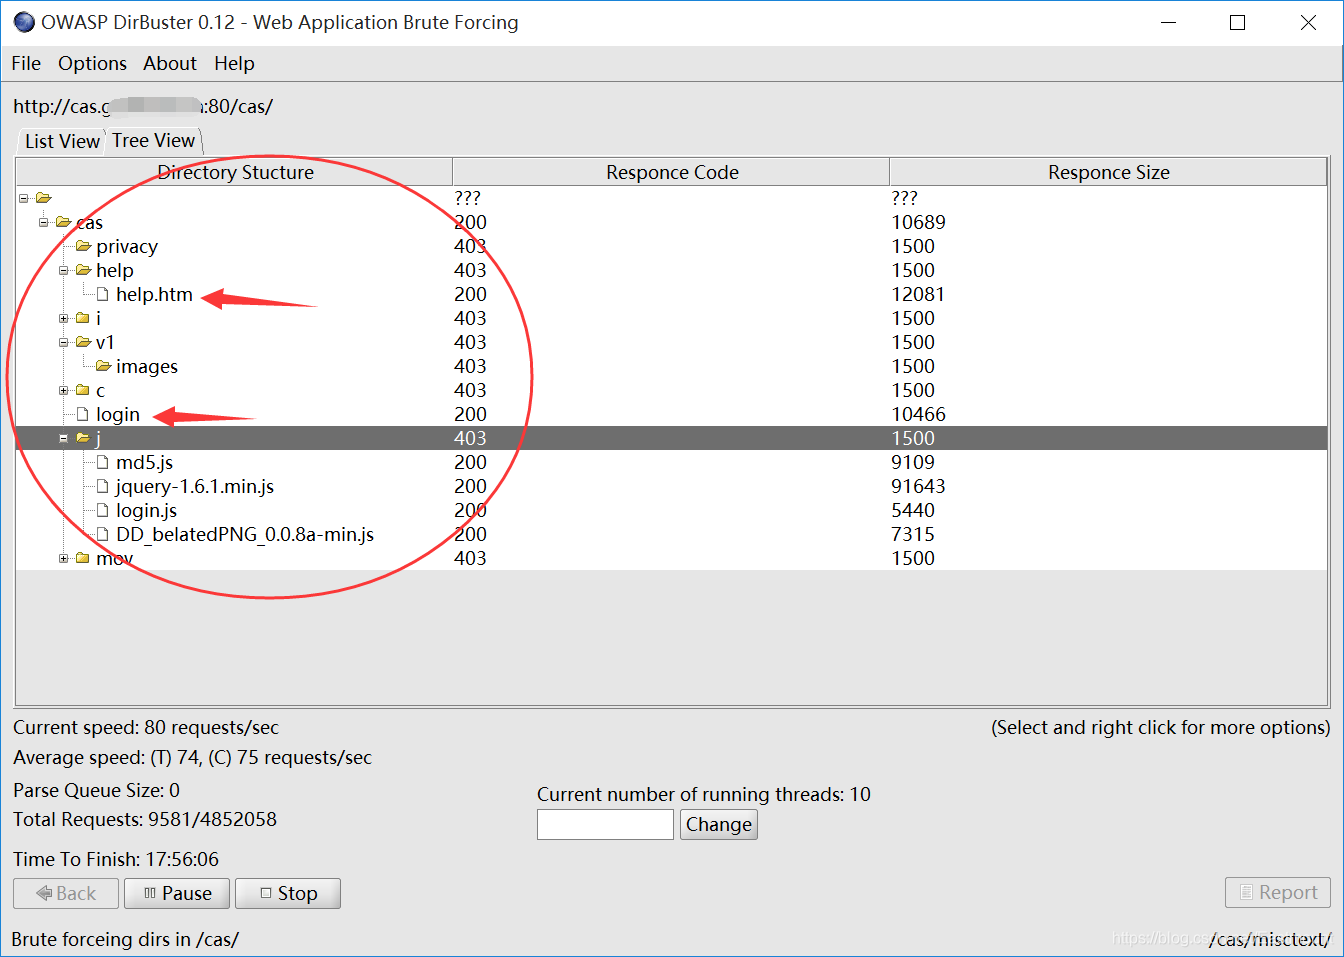Image resolution: width=1344 pixels, height=957 pixels.
Task: Click the Stop button
Action: (x=288, y=893)
